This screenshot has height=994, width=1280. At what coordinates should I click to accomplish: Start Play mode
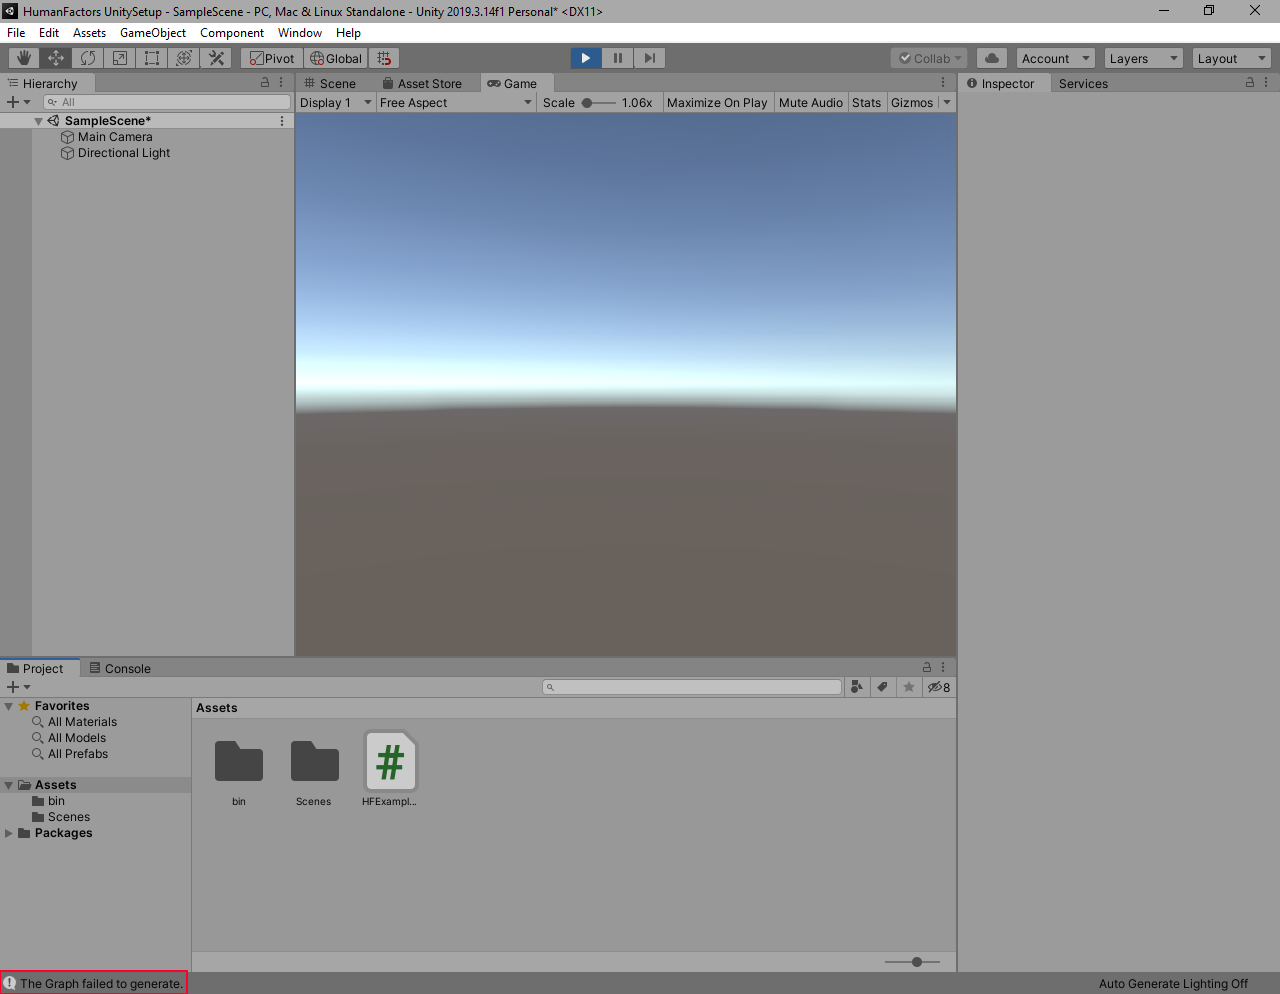(x=586, y=58)
